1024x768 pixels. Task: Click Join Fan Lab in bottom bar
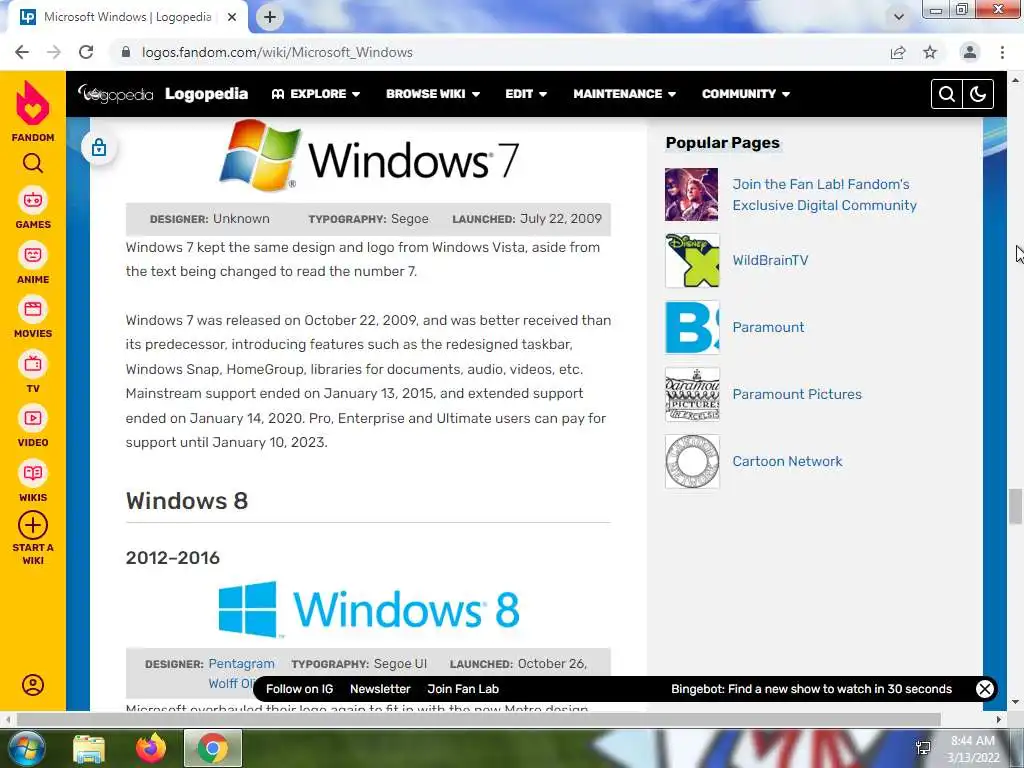pyautogui.click(x=463, y=689)
